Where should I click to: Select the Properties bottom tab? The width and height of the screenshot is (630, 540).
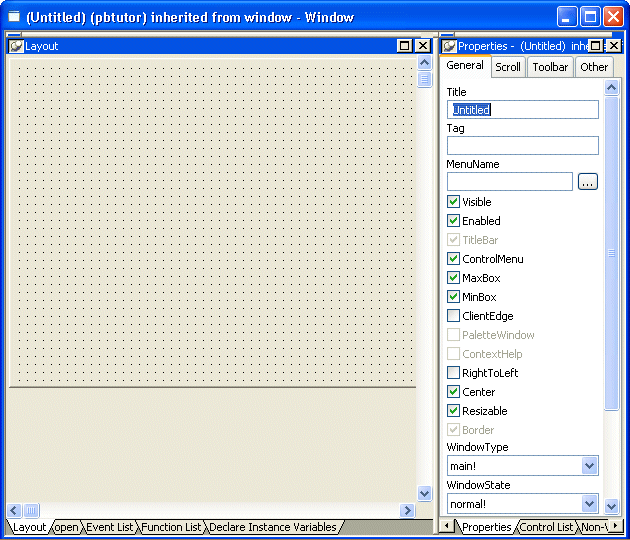point(487,527)
